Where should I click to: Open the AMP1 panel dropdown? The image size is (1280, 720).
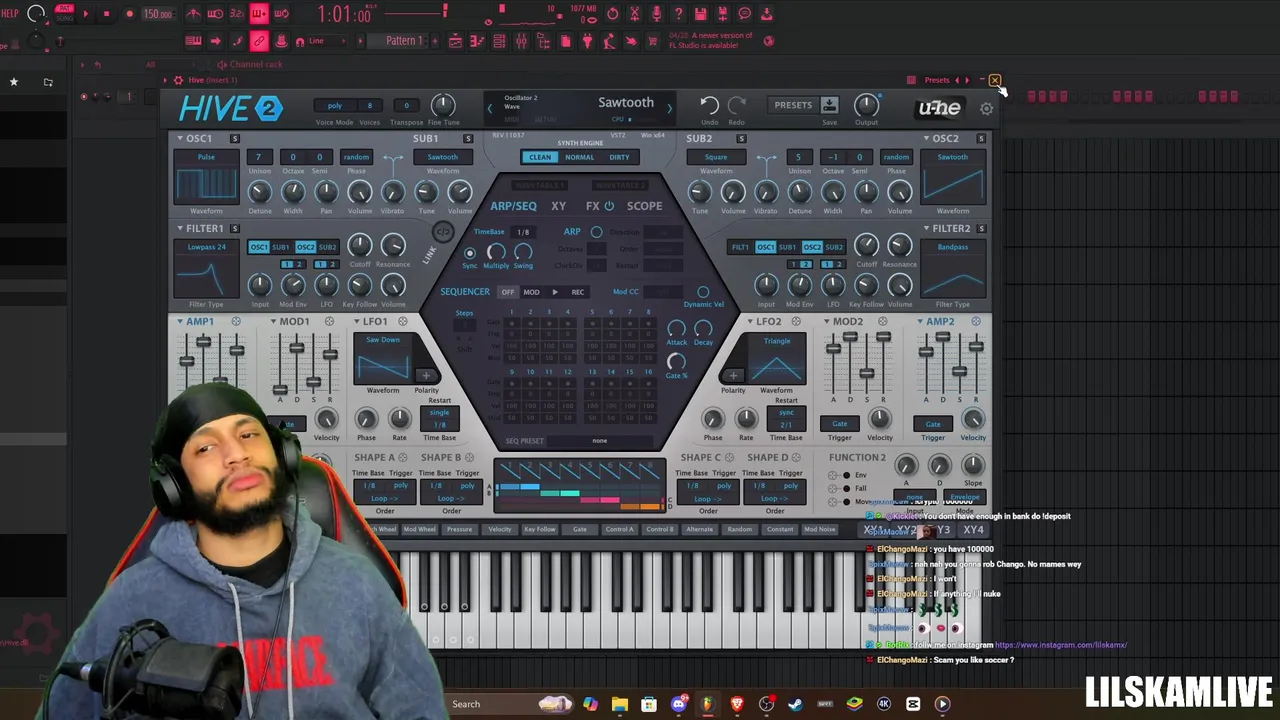[x=180, y=322]
